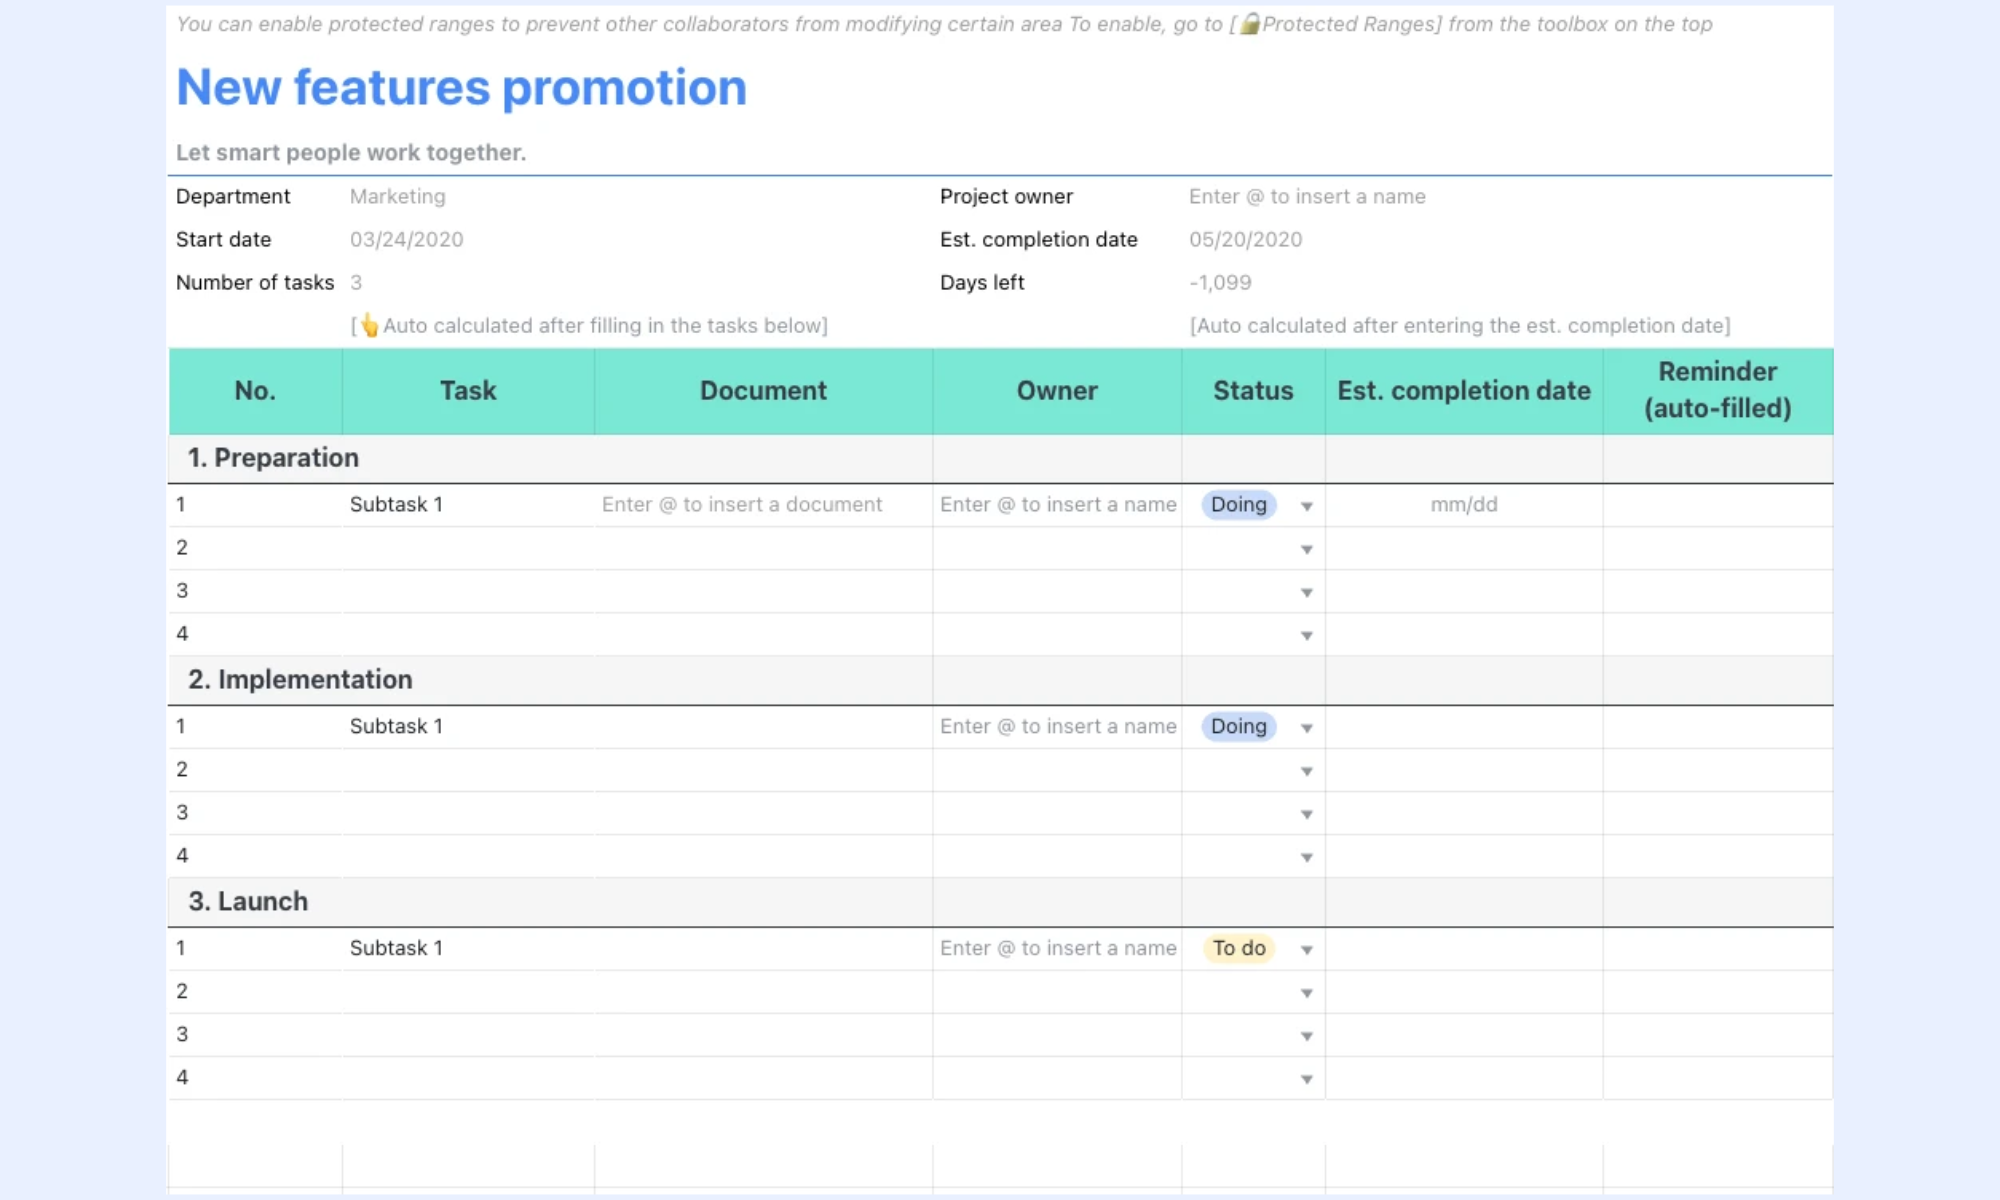Open status dropdown for Preparation row 2
The image size is (2000, 1200).
(1306, 549)
